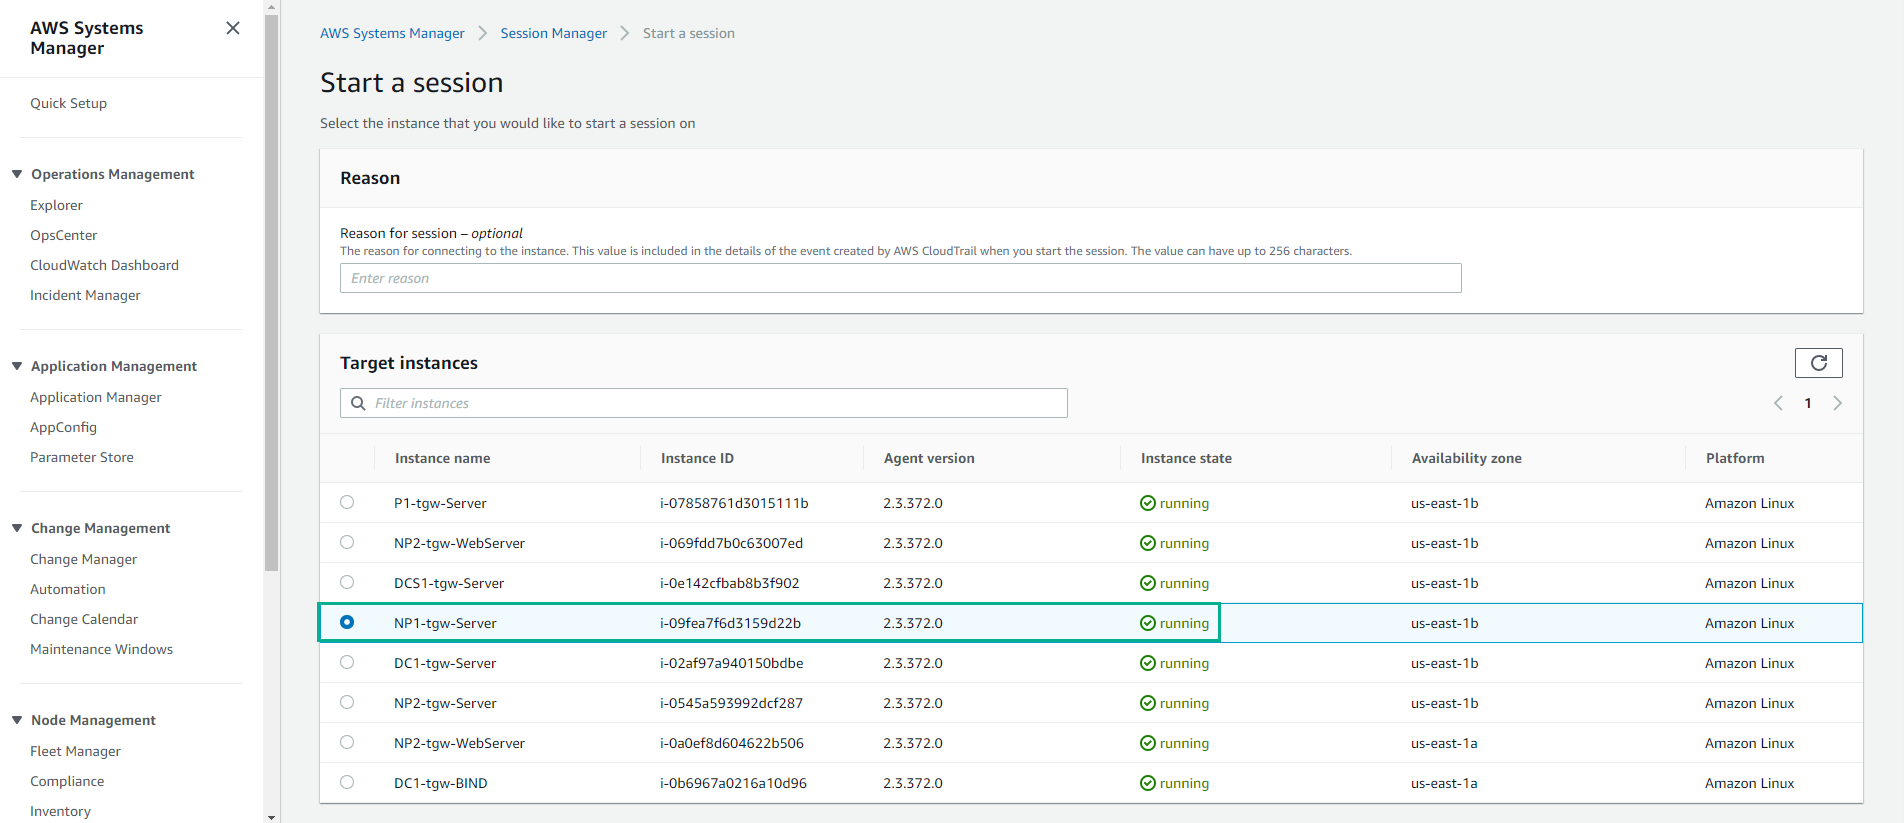
Task: Select the NP2-tgw-Server radio button
Action: (347, 702)
